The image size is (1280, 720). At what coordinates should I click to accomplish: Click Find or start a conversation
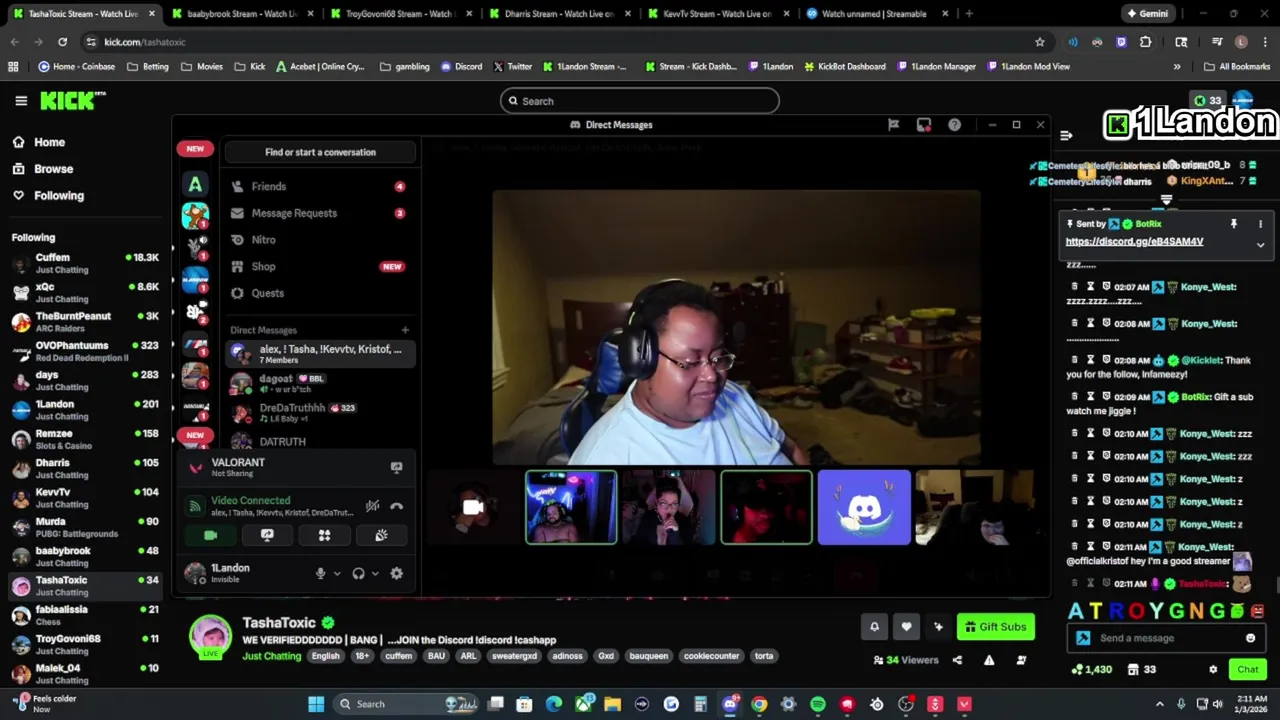coord(320,152)
